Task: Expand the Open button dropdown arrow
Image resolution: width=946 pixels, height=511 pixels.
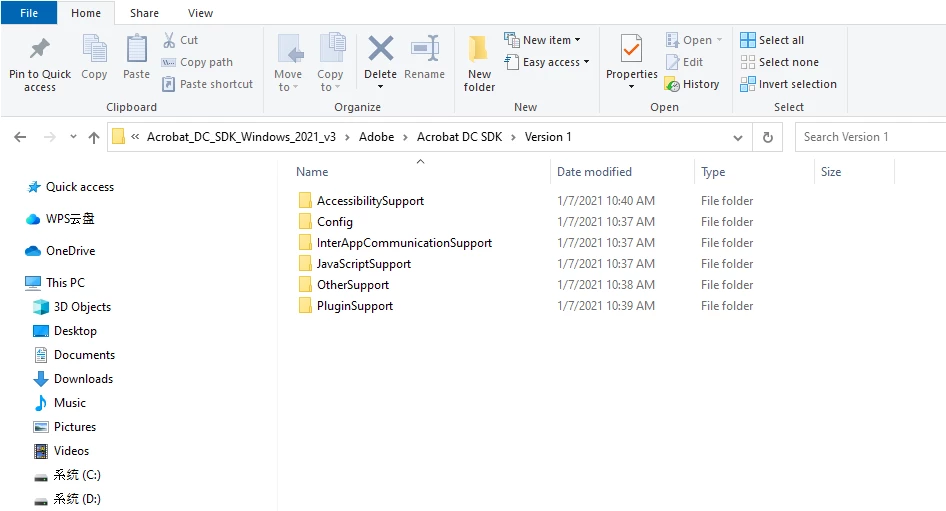Action: coord(719,40)
